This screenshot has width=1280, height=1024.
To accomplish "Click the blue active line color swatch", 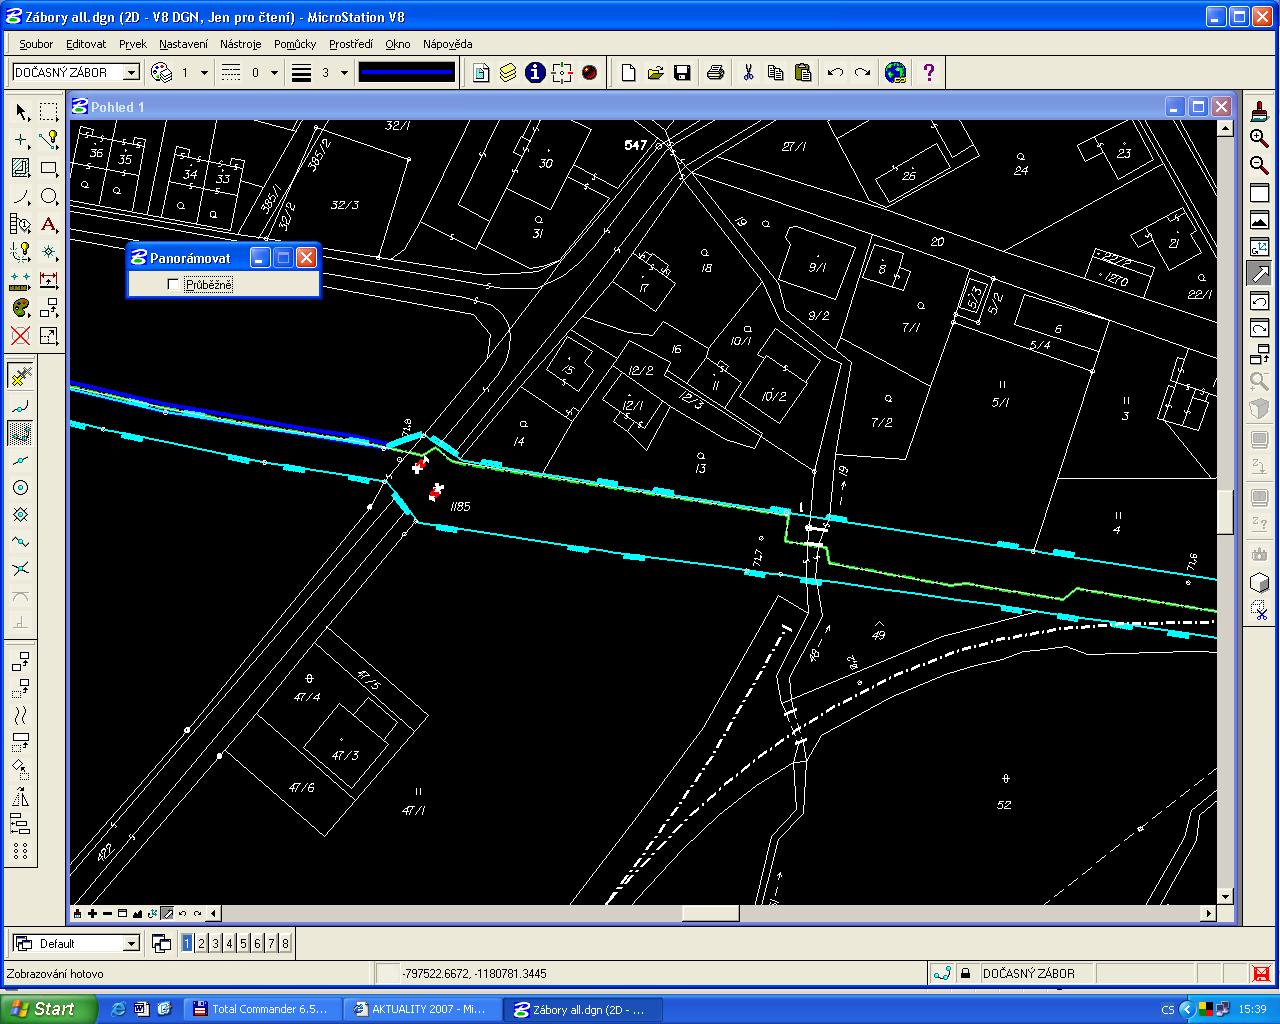I will [x=407, y=72].
